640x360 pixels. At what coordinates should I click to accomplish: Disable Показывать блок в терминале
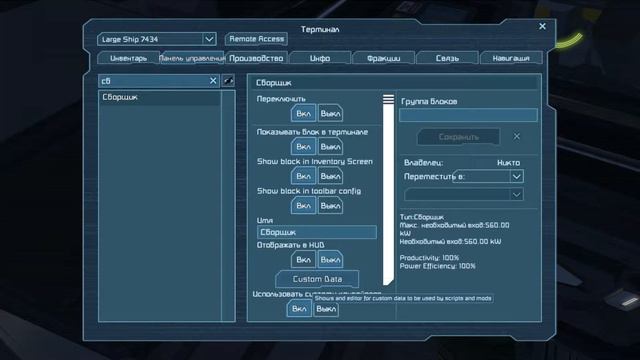coord(330,147)
